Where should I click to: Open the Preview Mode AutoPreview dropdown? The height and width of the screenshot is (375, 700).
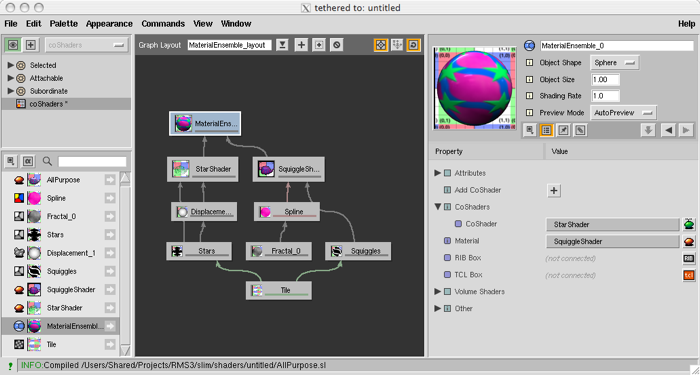pos(624,113)
